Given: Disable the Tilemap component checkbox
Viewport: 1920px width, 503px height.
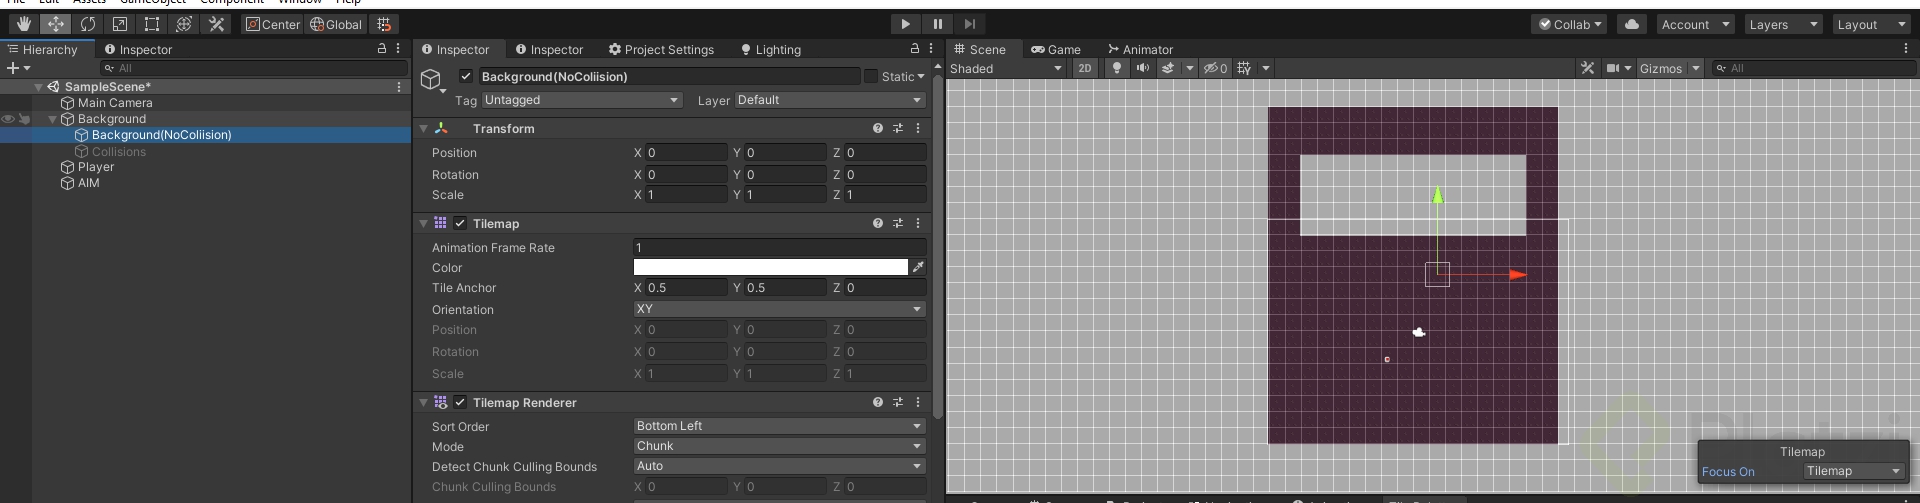Looking at the screenshot, I should (460, 223).
